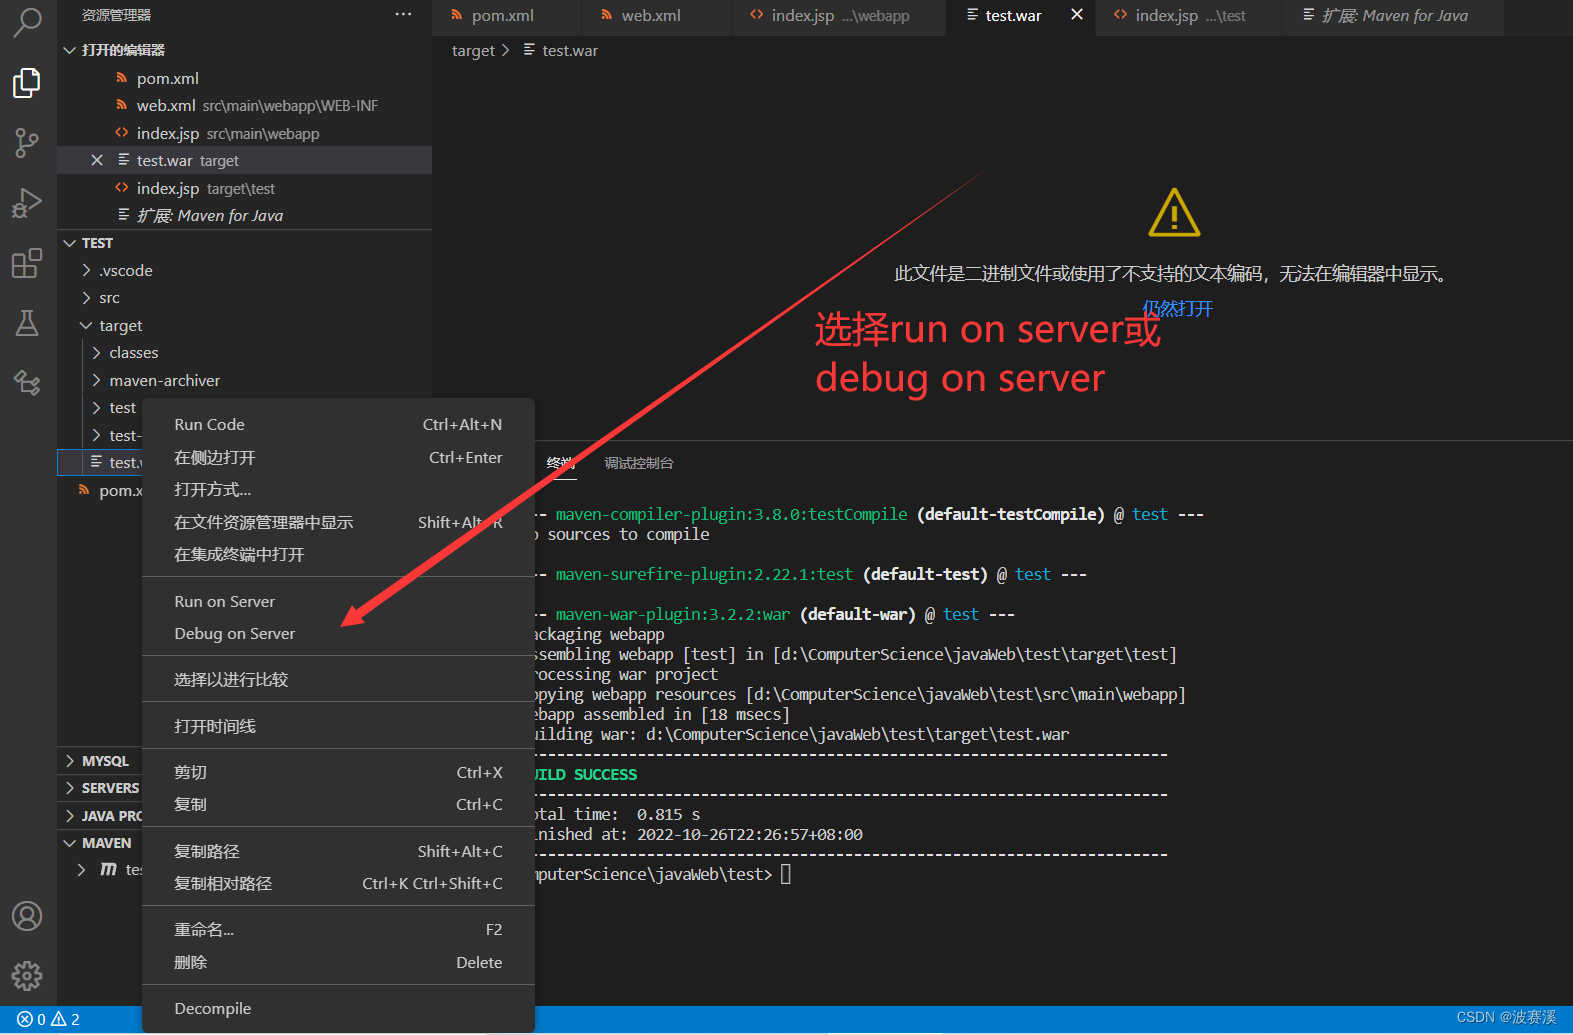
Task: Open the Explorer view icon
Action: (x=27, y=83)
